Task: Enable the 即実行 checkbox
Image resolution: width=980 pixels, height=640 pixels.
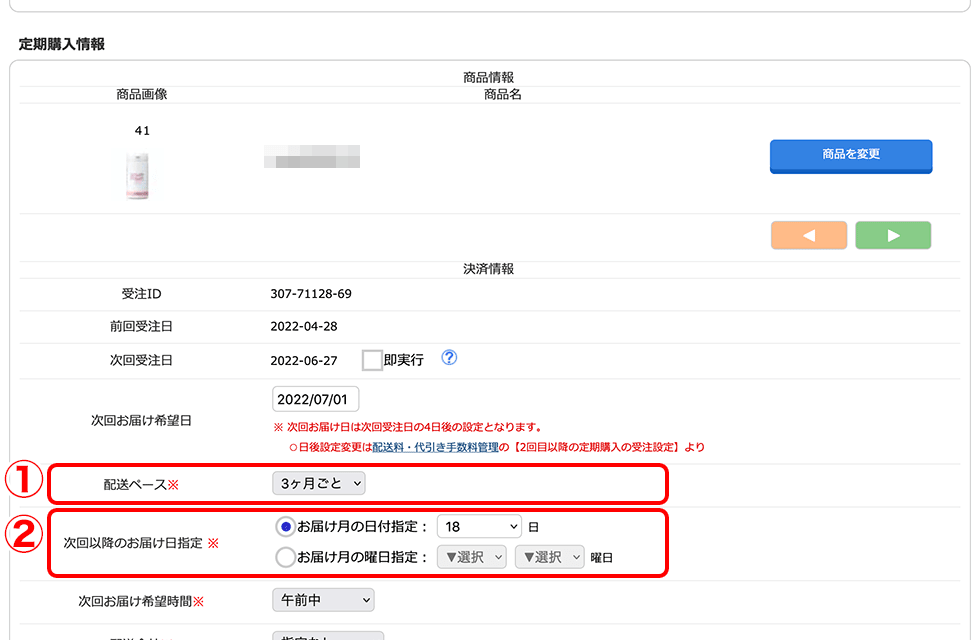Action: point(372,360)
